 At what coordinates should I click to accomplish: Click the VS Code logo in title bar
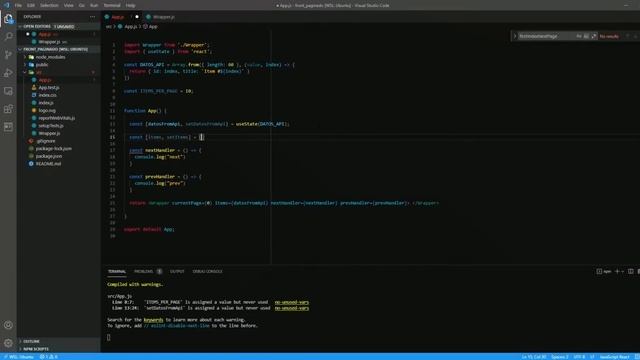[6, 5]
